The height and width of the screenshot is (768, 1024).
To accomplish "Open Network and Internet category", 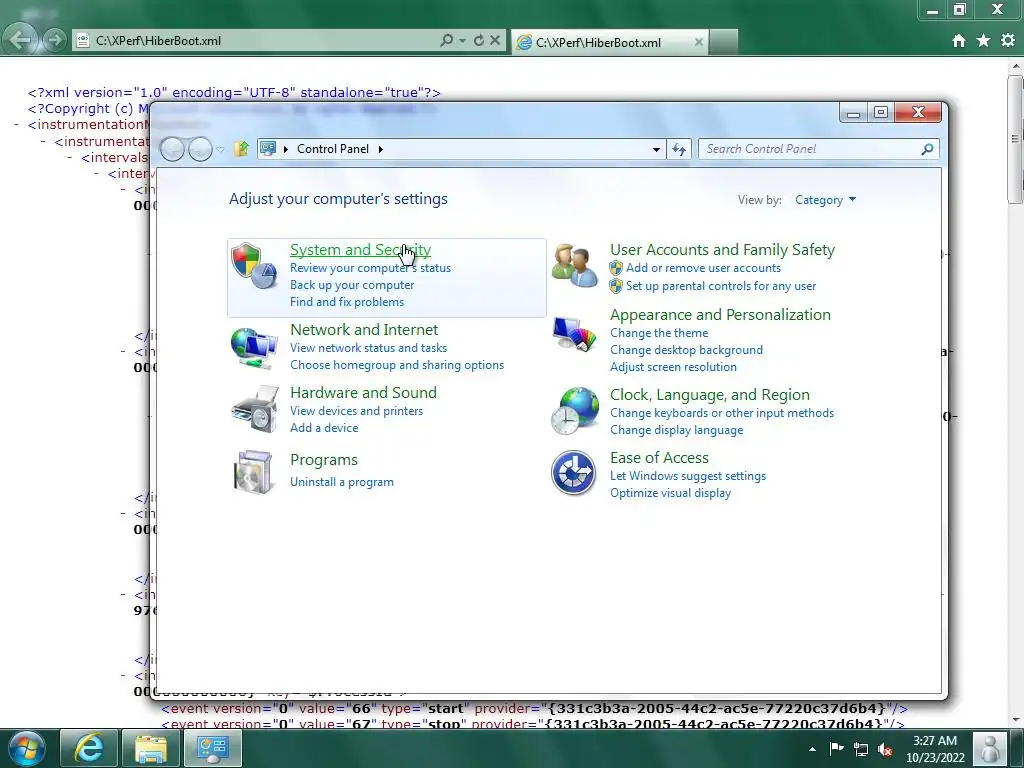I will [x=364, y=330].
